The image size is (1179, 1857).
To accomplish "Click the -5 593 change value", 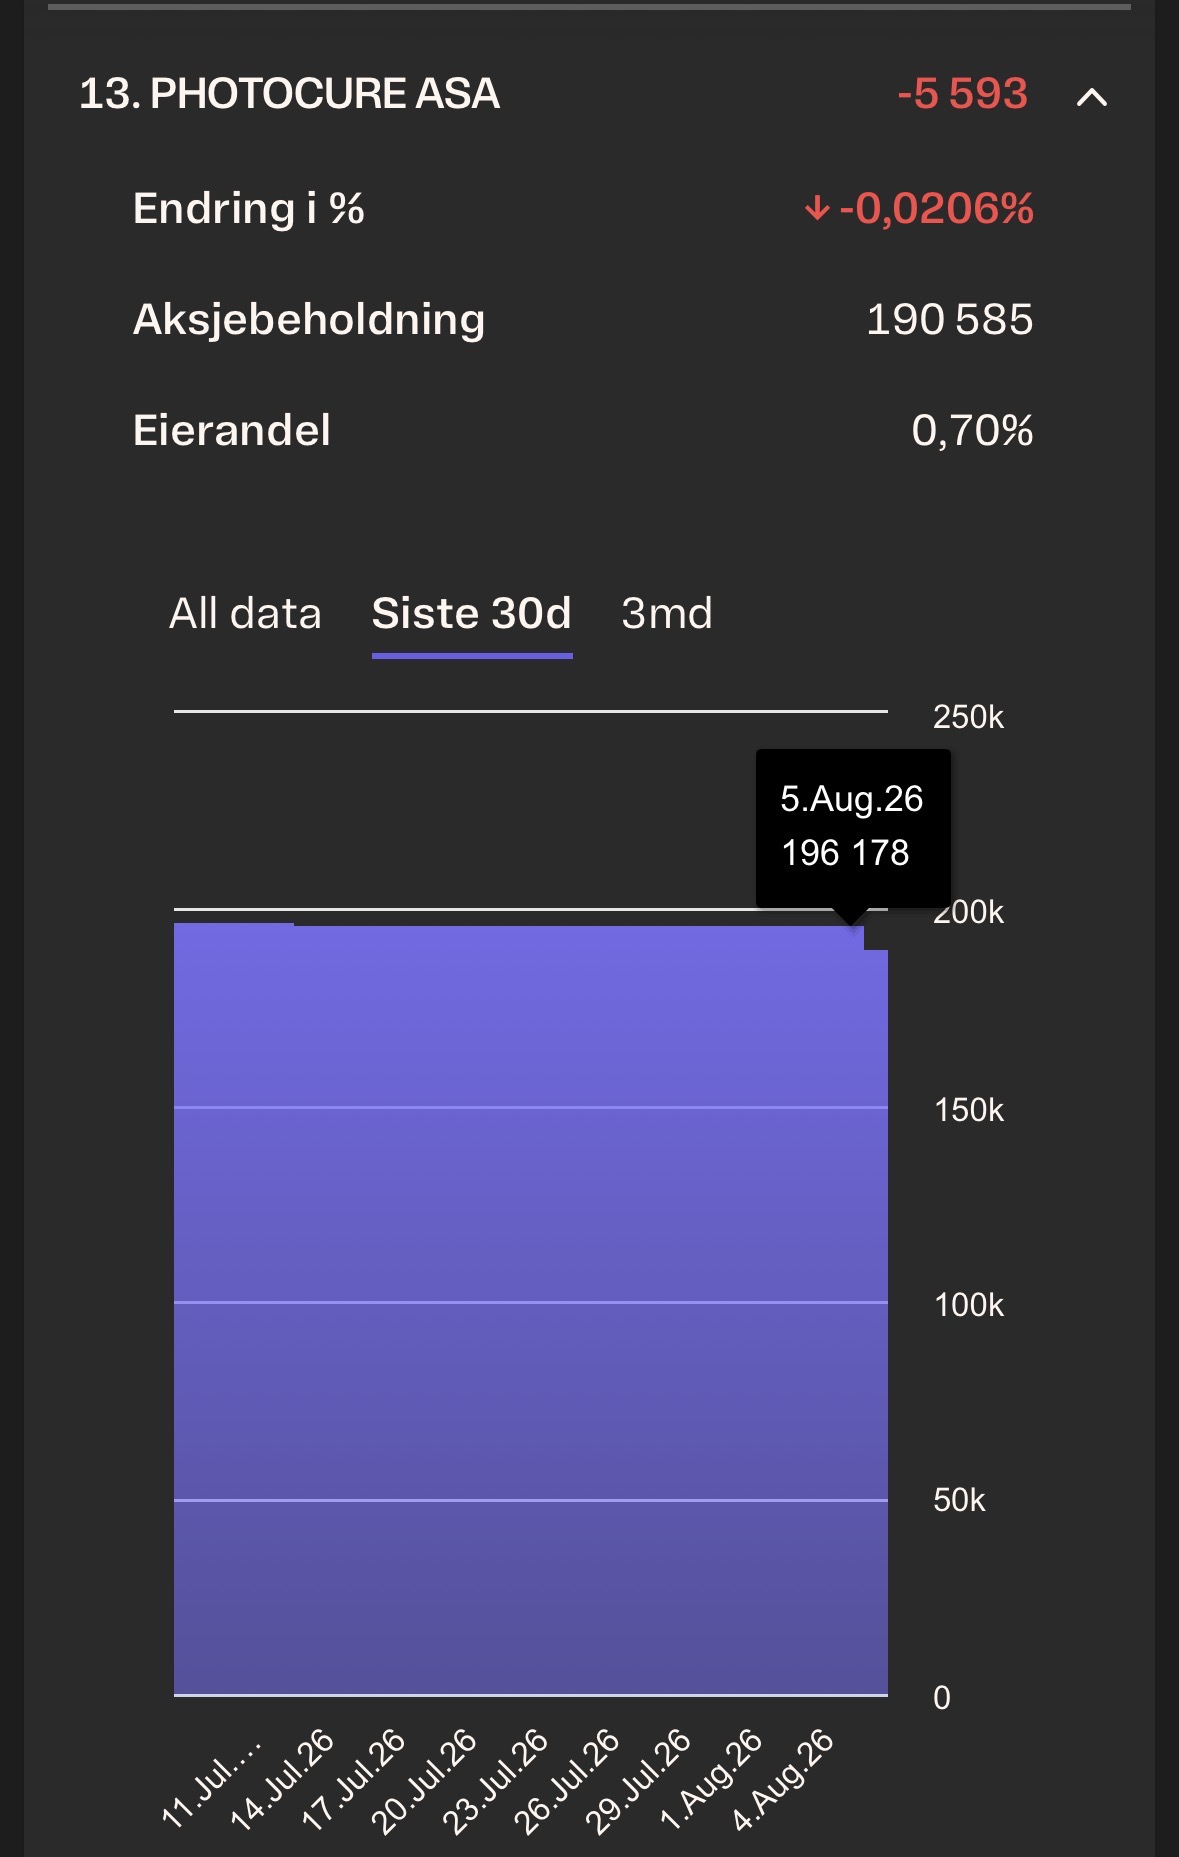I will click(962, 94).
